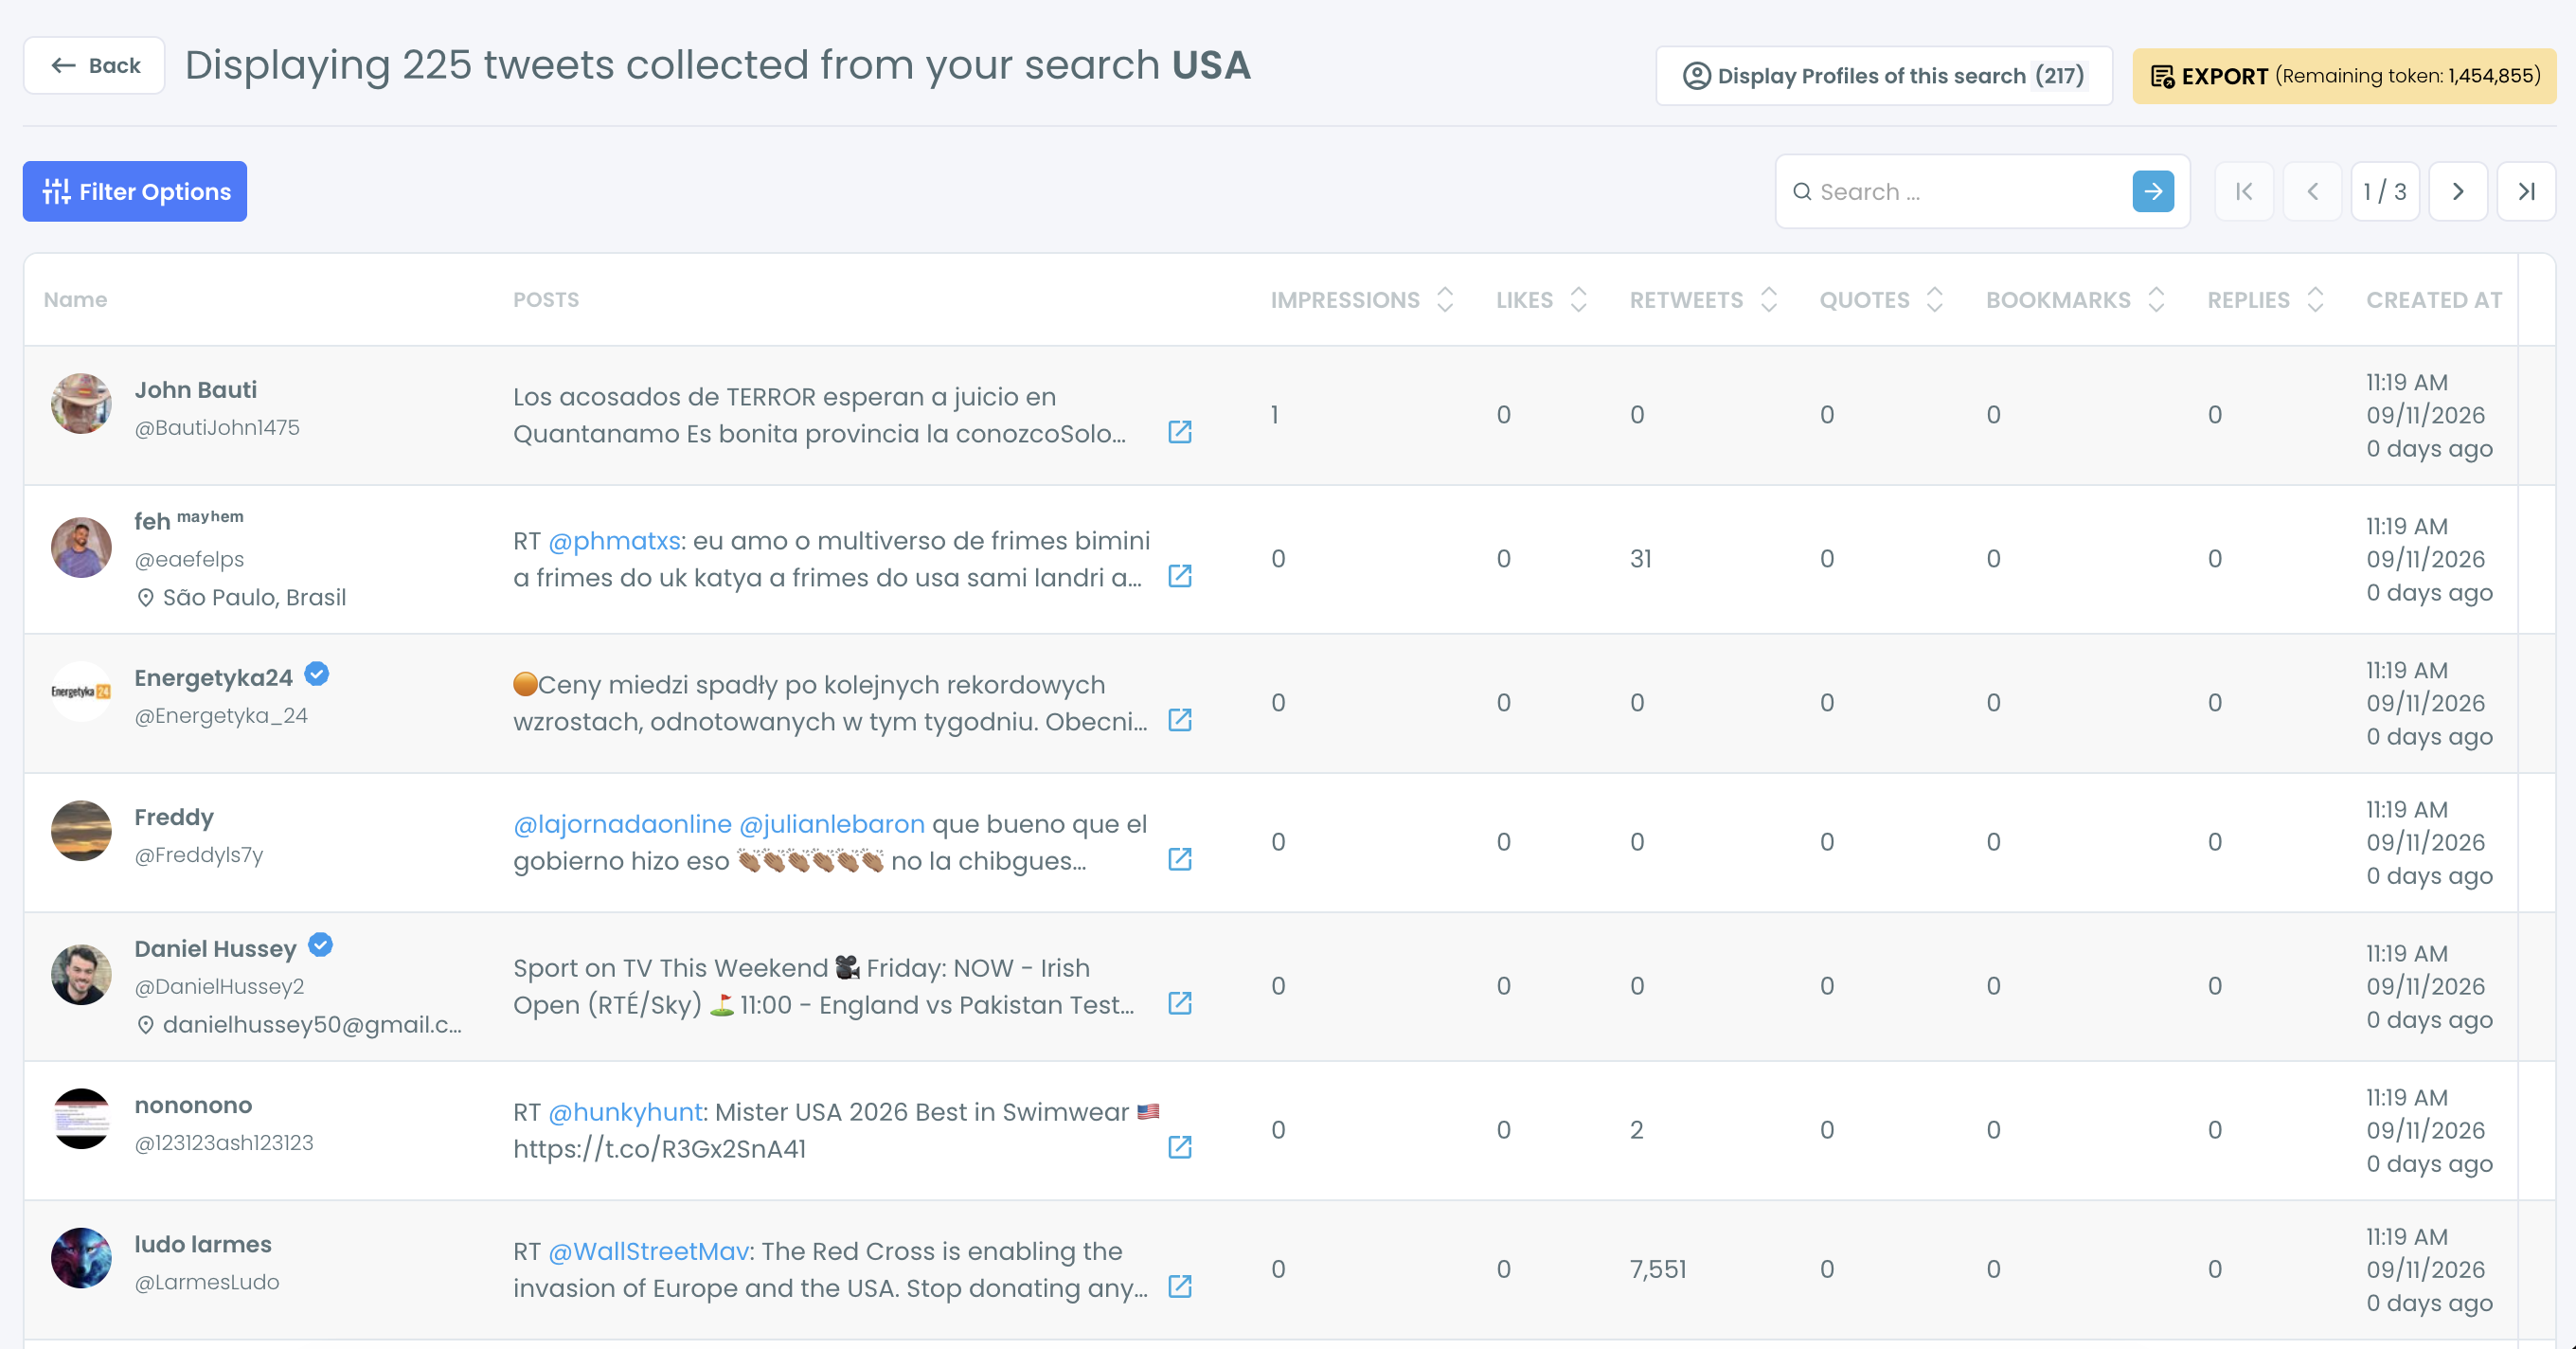Screen dimensions: 2576x1349
Task: Open Filter Options
Action: 135,191
